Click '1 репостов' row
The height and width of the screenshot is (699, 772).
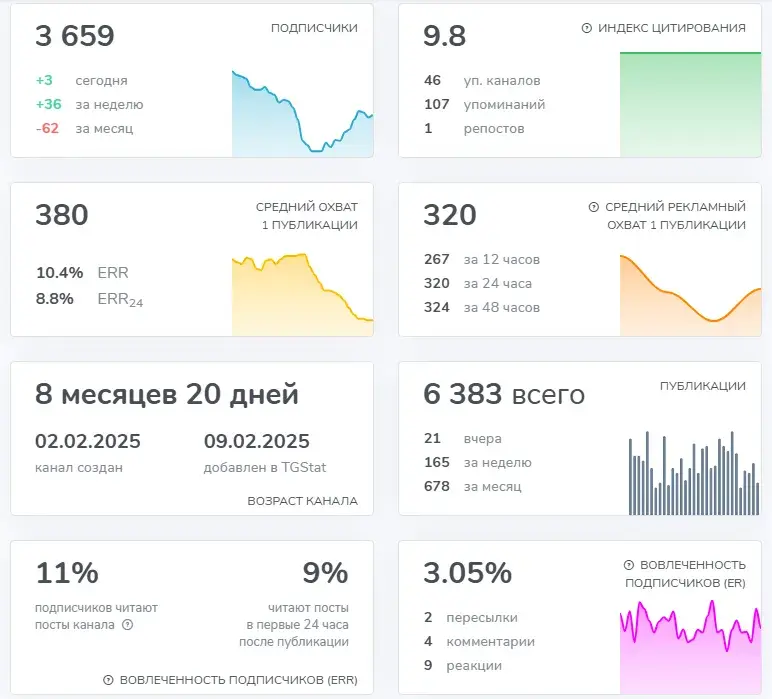[x=474, y=128]
